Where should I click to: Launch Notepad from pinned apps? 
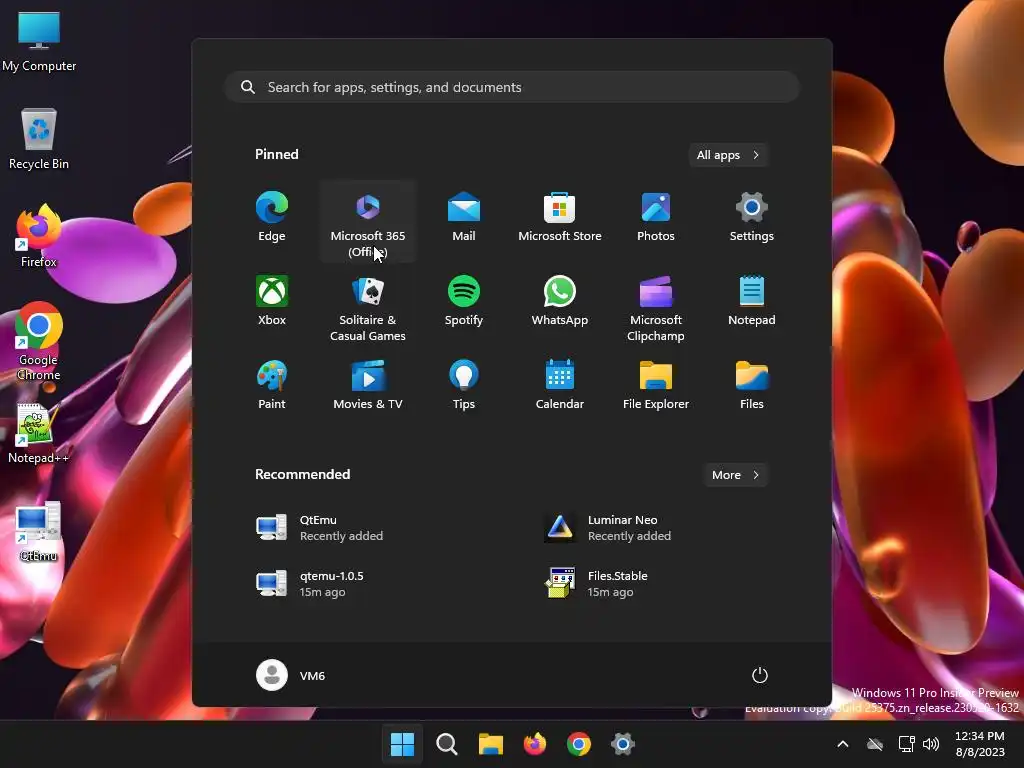pyautogui.click(x=752, y=302)
